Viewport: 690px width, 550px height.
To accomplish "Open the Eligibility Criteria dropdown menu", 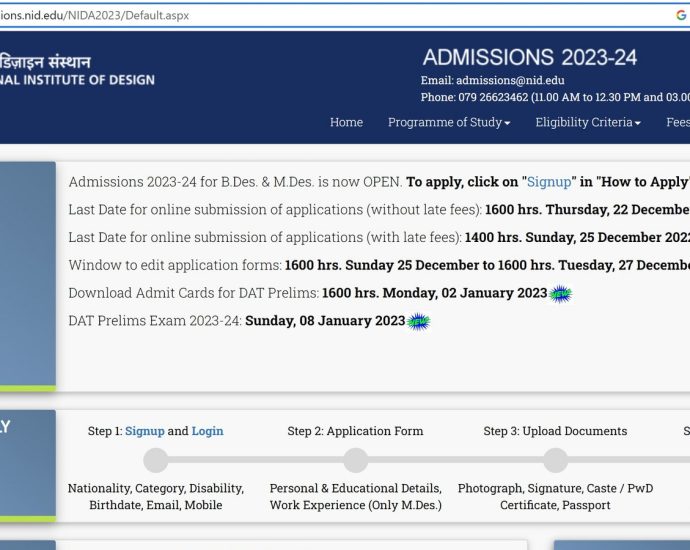I will tap(588, 122).
